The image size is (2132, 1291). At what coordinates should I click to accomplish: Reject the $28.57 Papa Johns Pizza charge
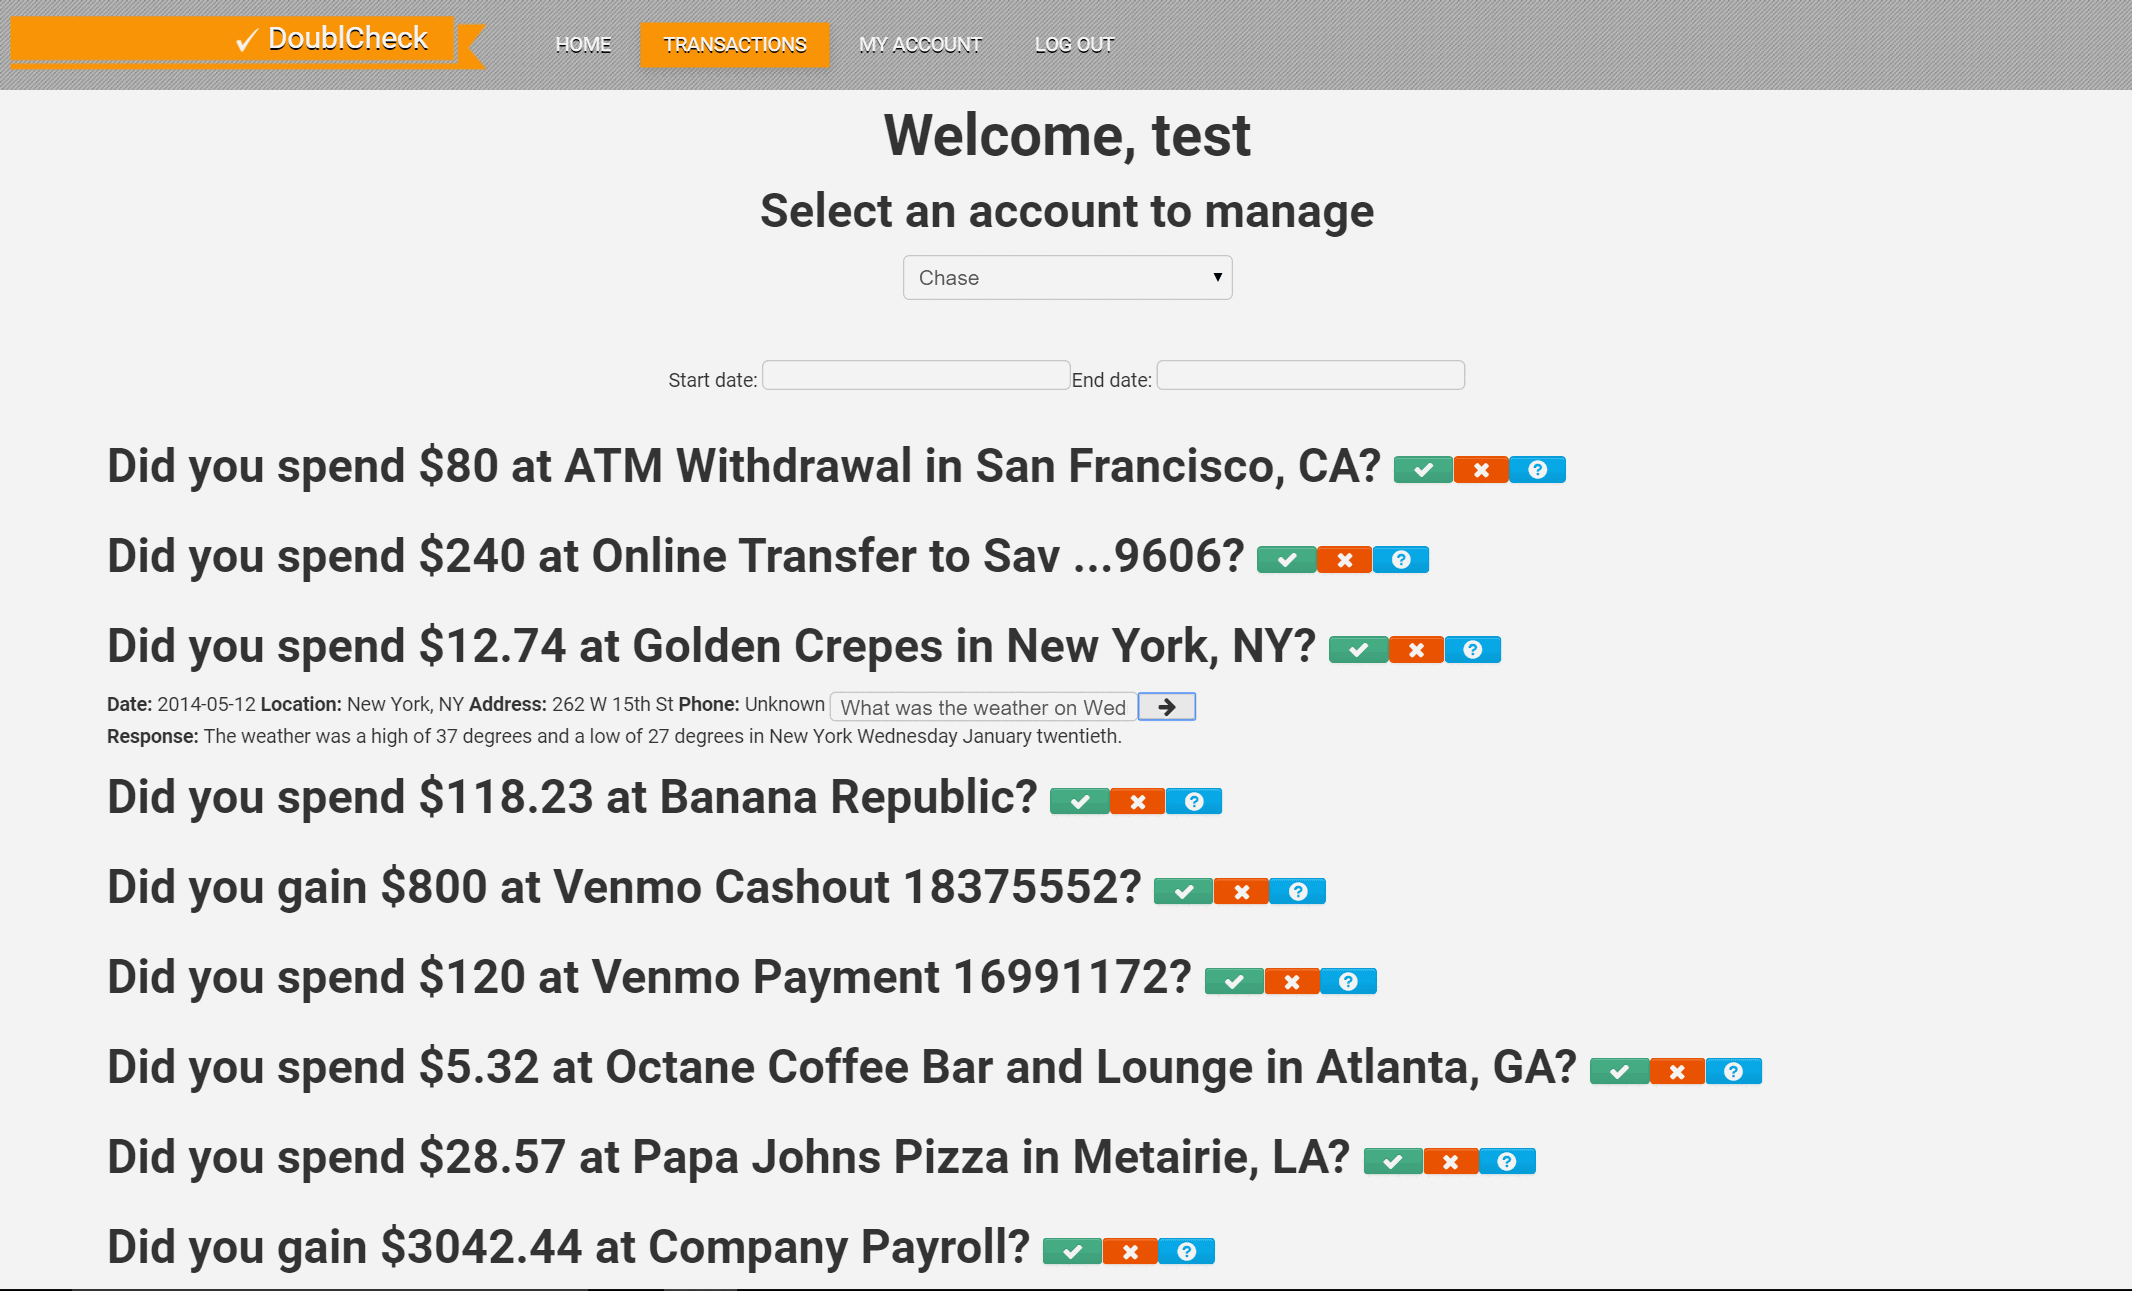tap(1451, 1162)
